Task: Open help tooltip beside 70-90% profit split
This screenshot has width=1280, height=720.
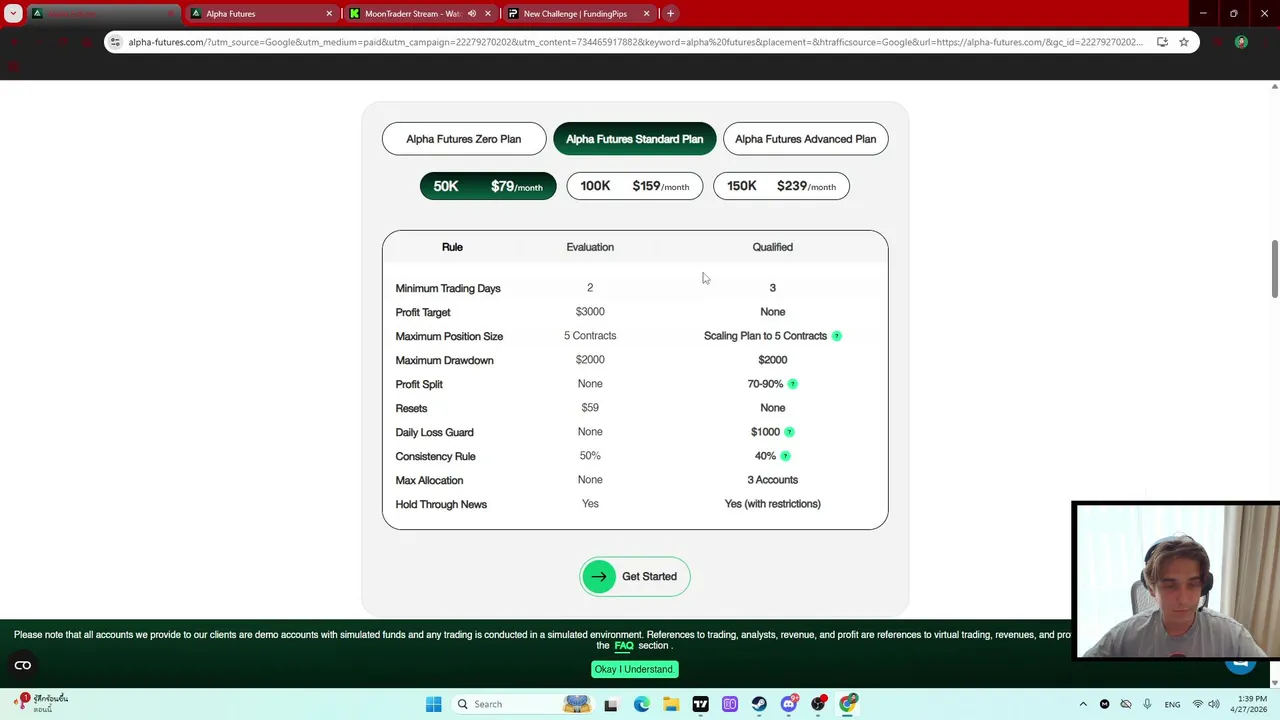Action: [793, 384]
